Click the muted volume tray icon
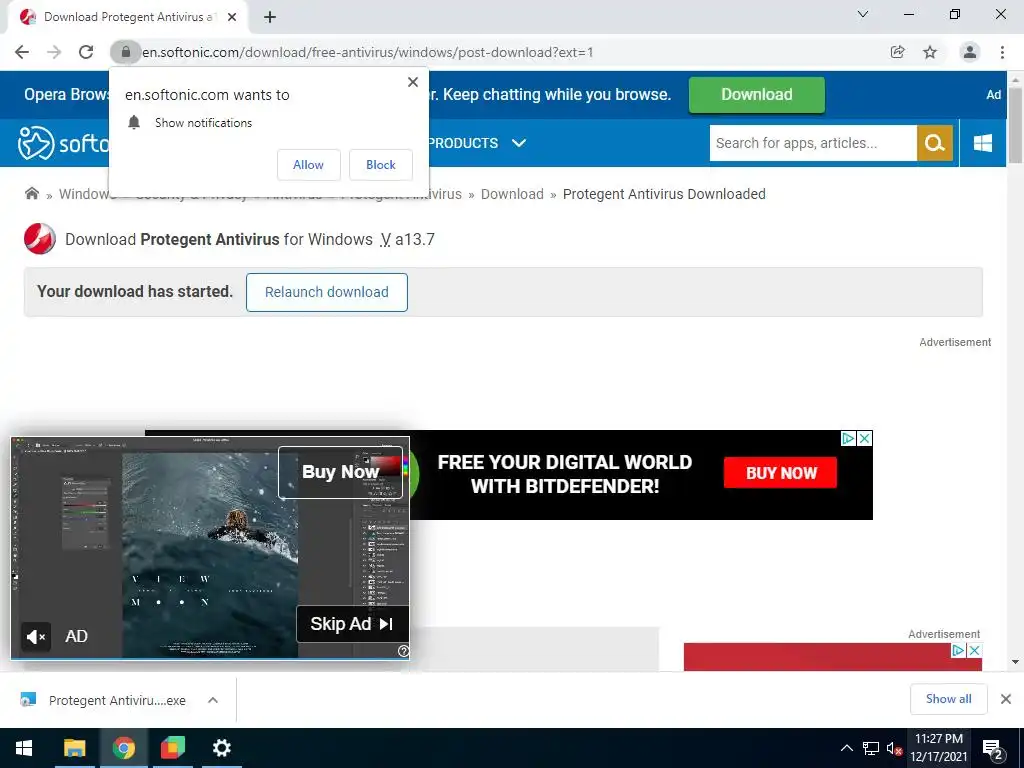 (894, 748)
